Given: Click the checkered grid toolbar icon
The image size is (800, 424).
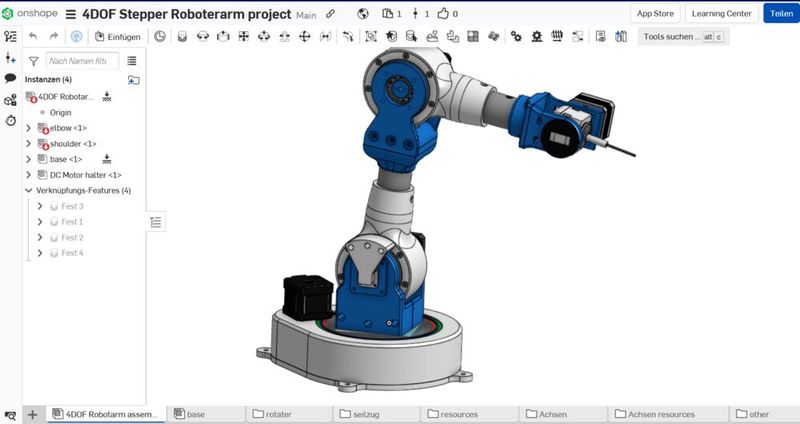Looking at the screenshot, I should click(x=473, y=36).
